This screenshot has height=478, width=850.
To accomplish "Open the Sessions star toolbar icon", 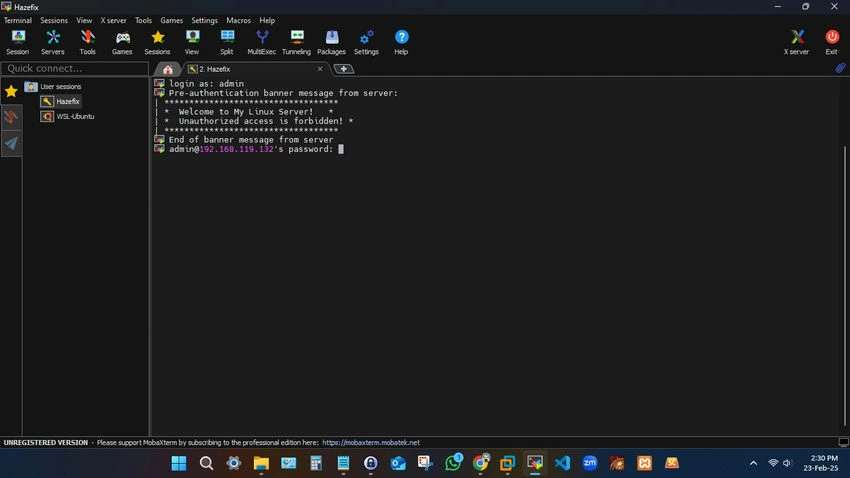I will tap(157, 42).
